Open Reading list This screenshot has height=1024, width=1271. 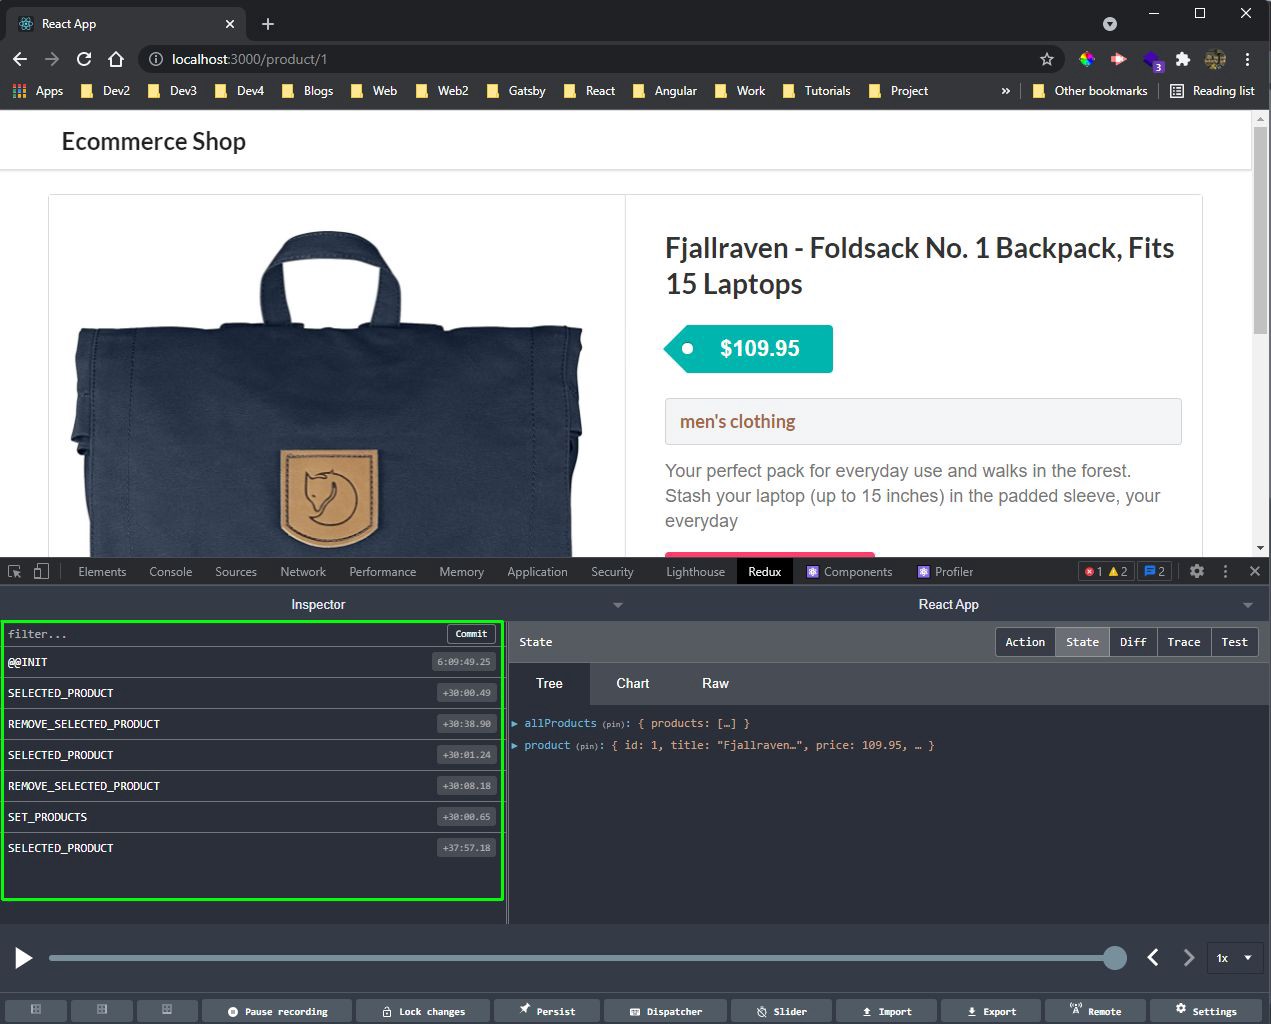click(1212, 90)
